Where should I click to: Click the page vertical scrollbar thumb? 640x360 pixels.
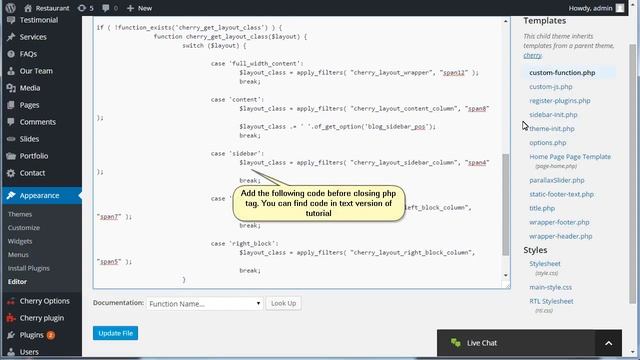(632, 173)
